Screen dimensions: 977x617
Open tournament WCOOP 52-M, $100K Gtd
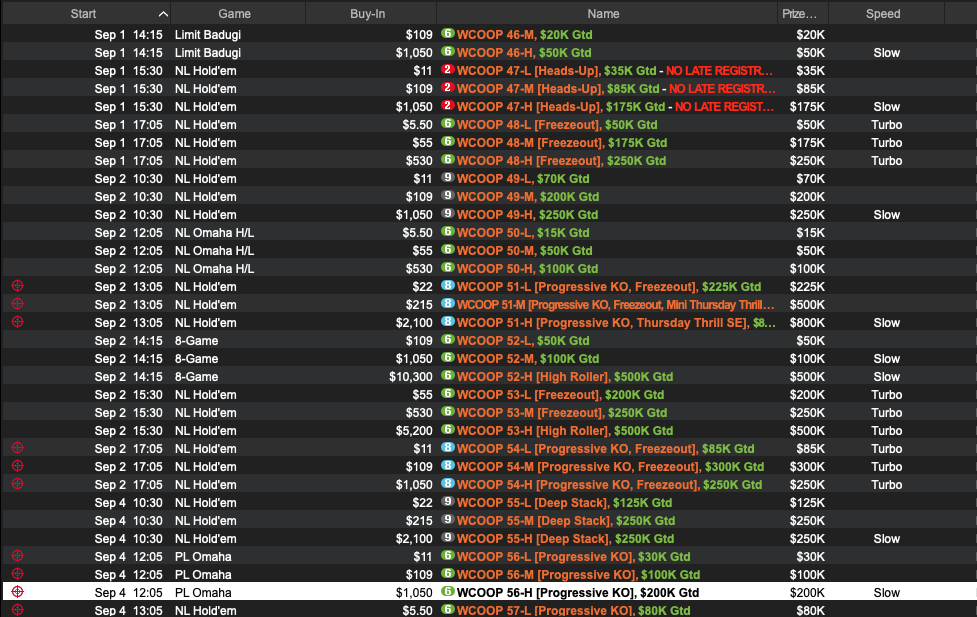tap(528, 359)
